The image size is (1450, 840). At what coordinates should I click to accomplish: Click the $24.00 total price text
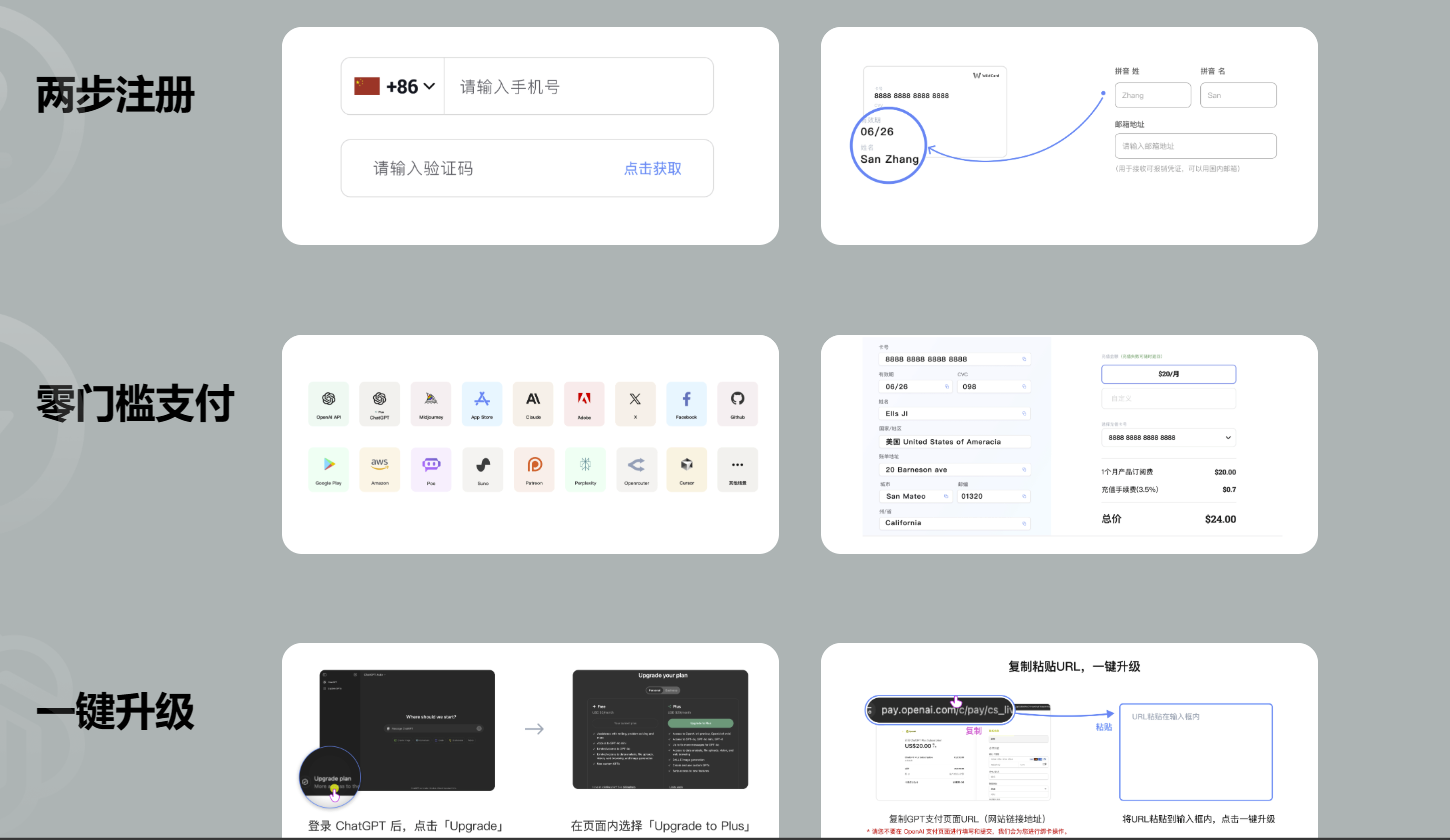[1220, 519]
